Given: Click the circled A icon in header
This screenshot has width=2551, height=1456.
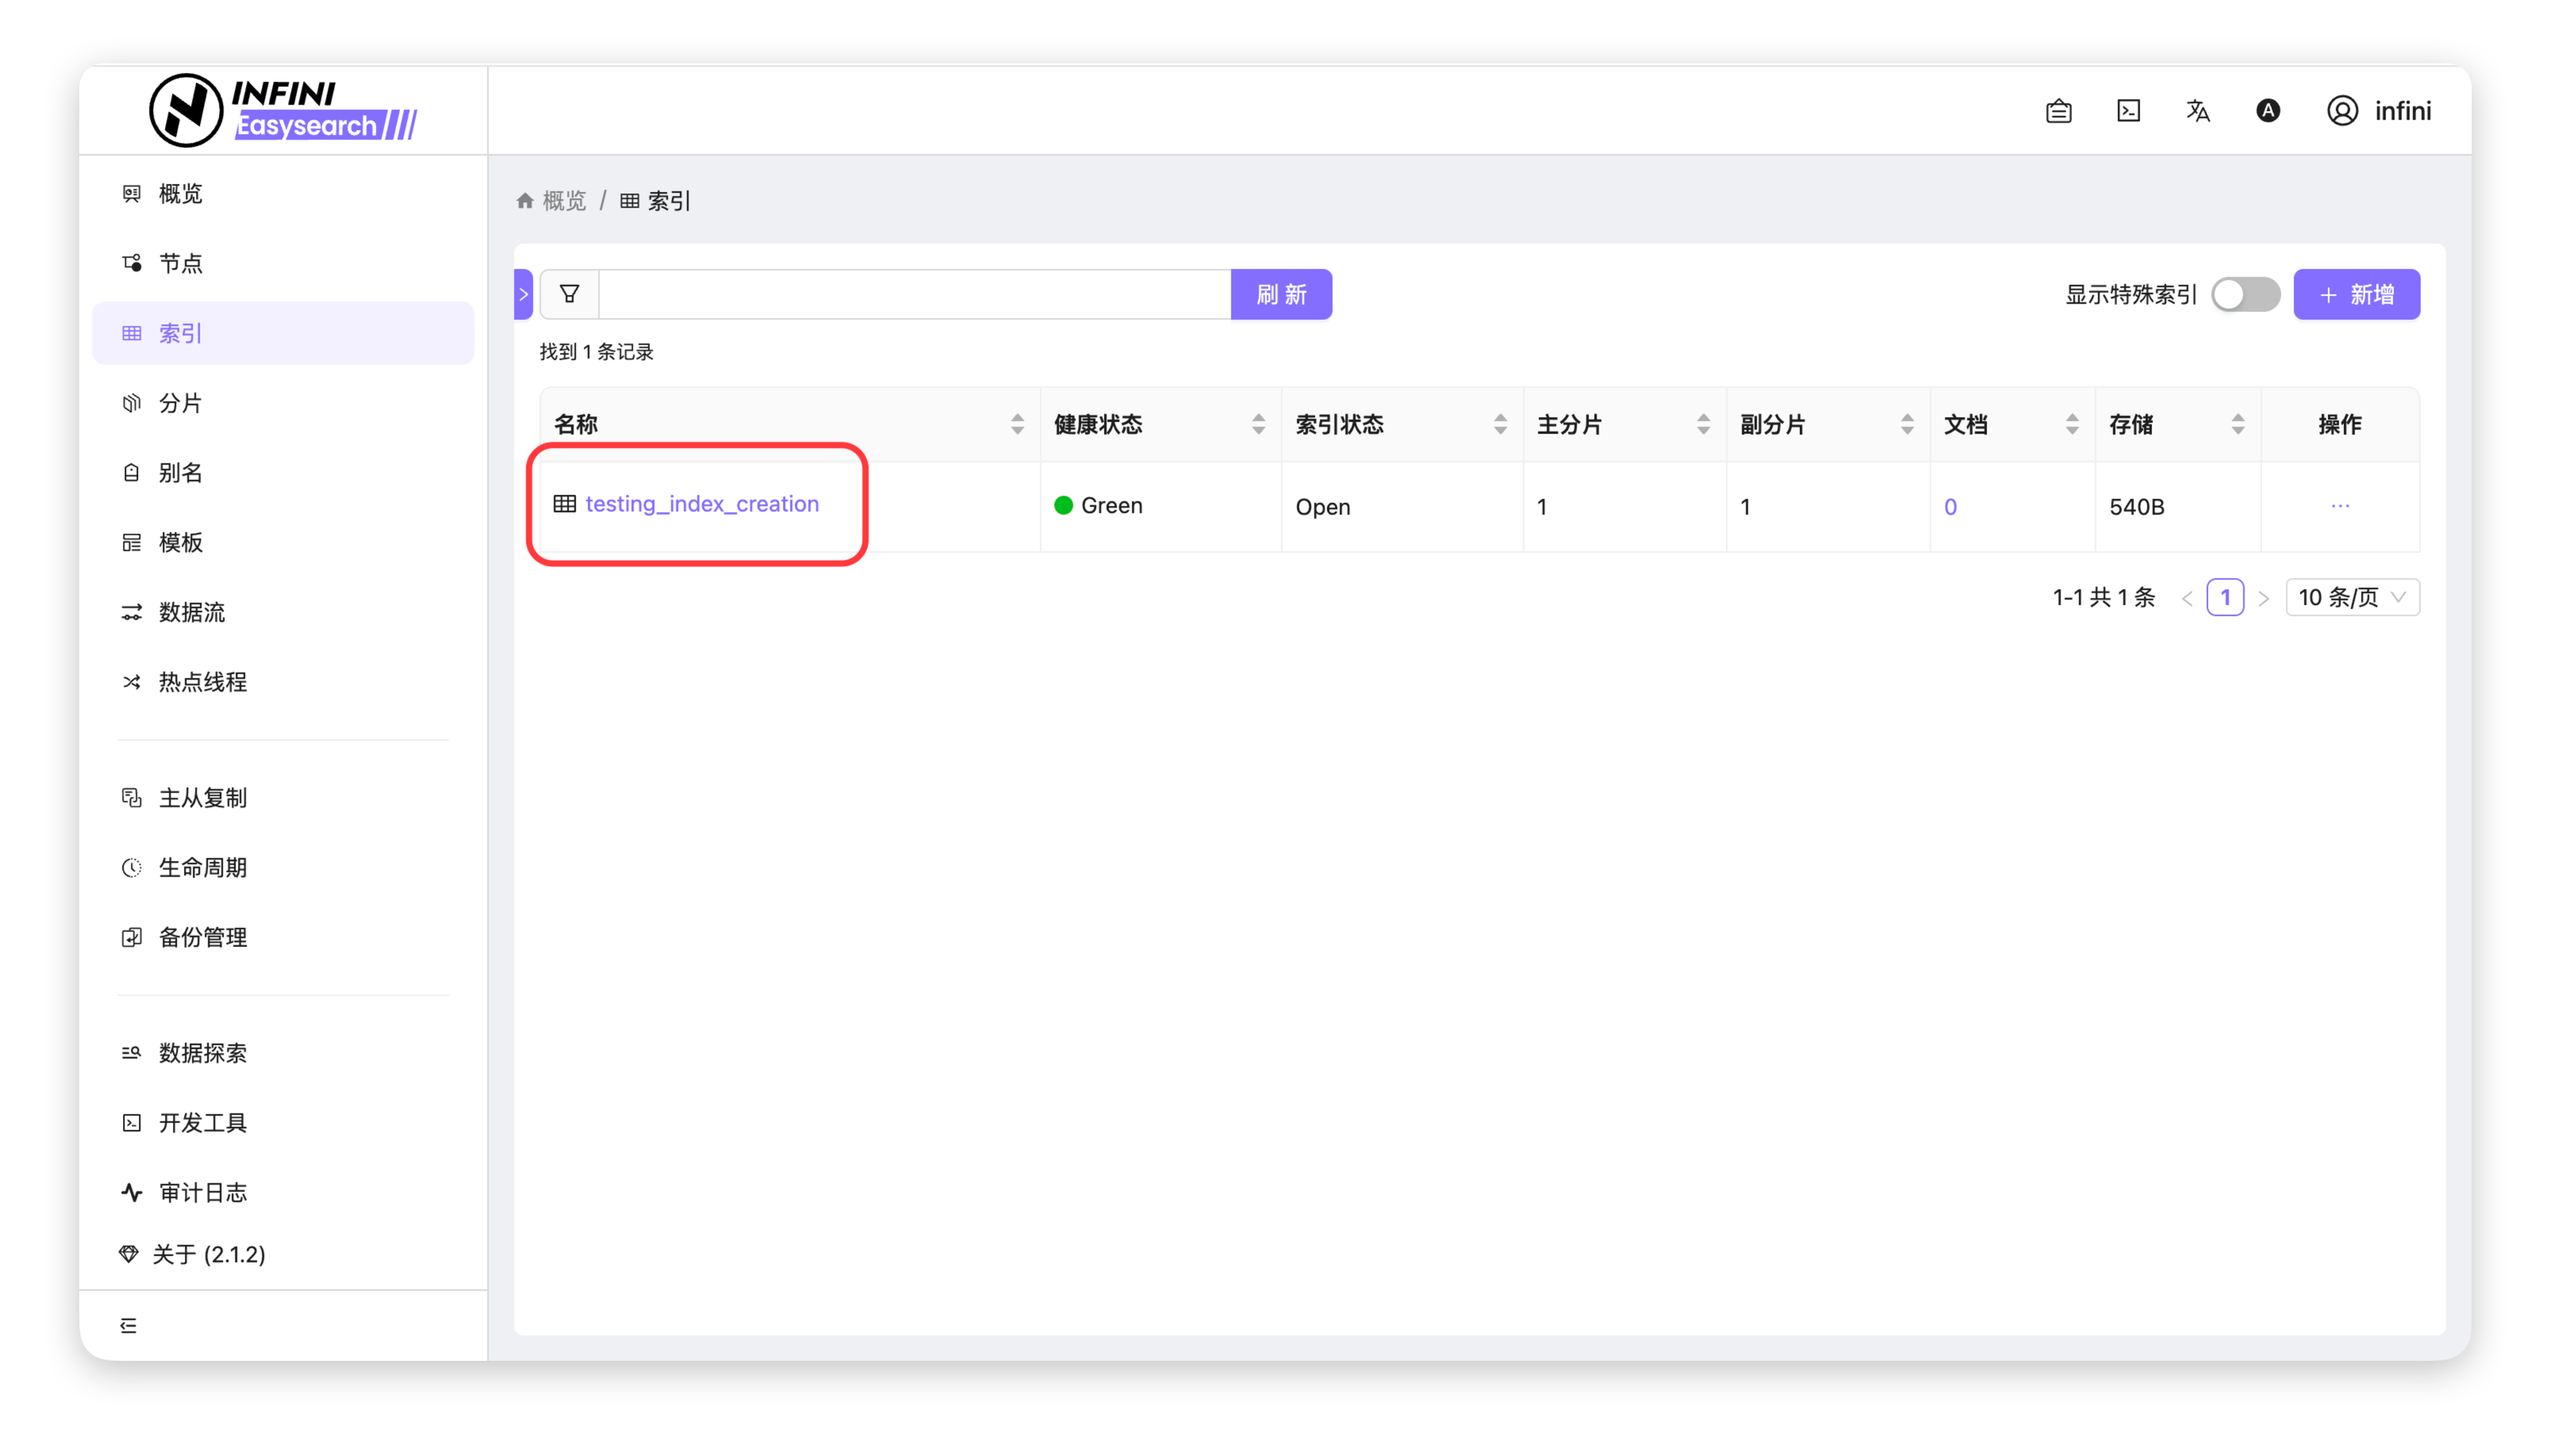Looking at the screenshot, I should 2267,111.
